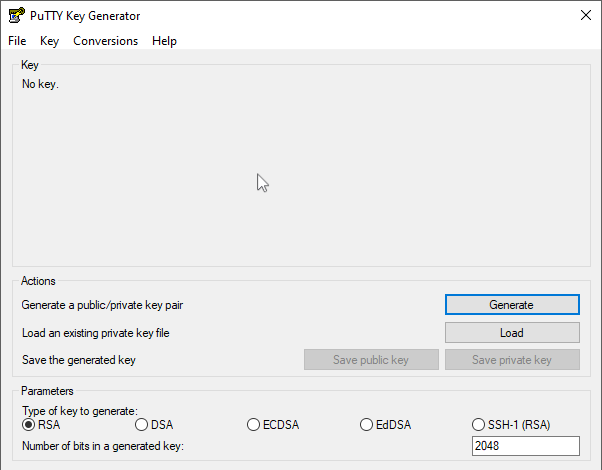This screenshot has height=470, width=602.
Task: Select the RSA key type
Action: click(29, 425)
